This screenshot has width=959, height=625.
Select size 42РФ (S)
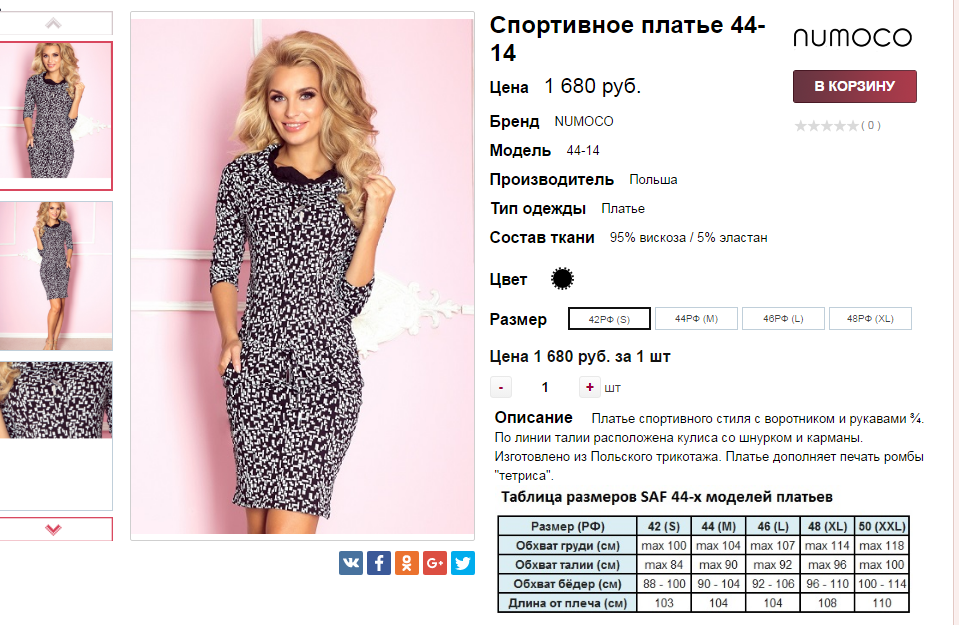[x=609, y=319]
